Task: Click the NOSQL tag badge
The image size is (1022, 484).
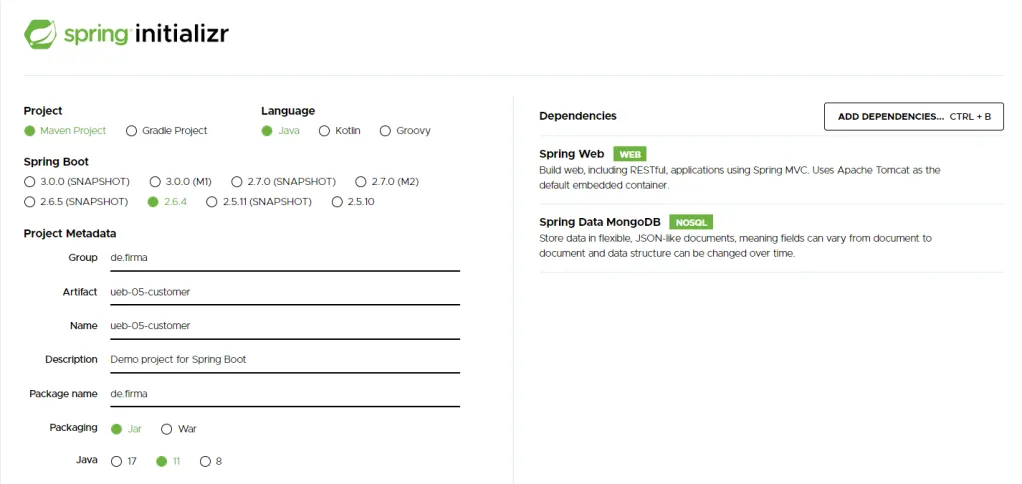Action: click(x=692, y=221)
